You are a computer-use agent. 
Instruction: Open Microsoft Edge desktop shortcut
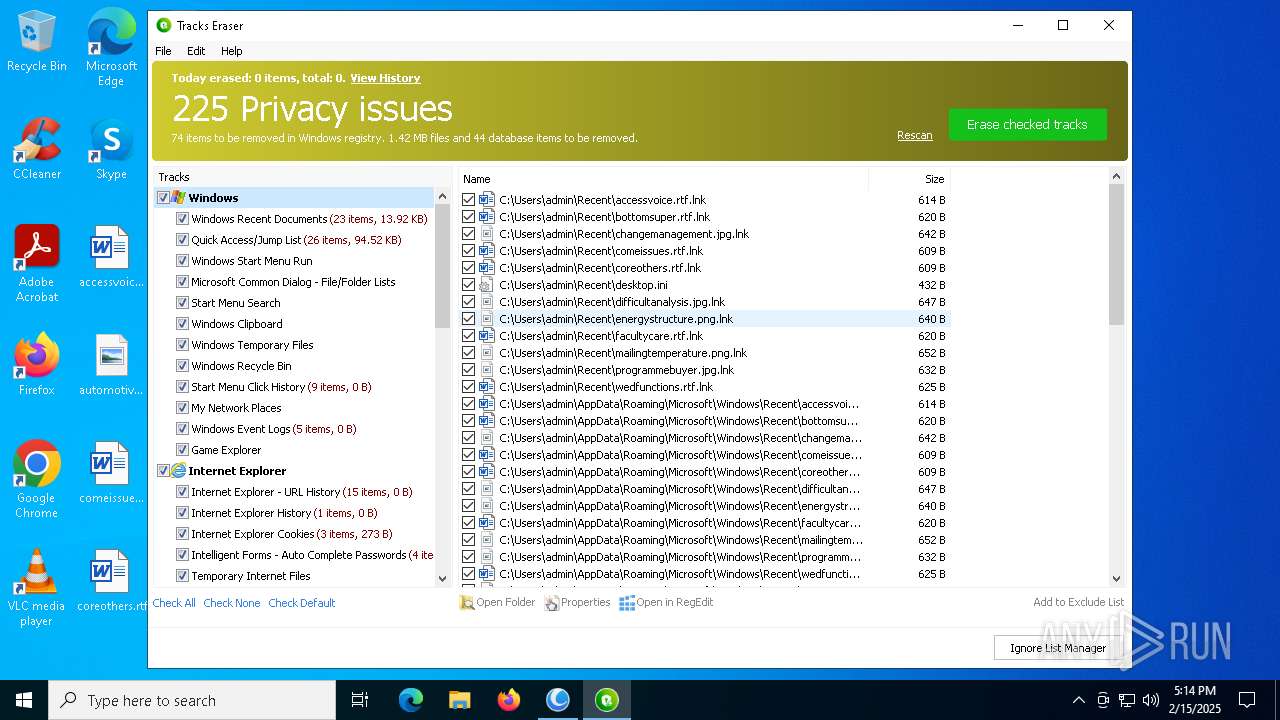pyautogui.click(x=111, y=48)
